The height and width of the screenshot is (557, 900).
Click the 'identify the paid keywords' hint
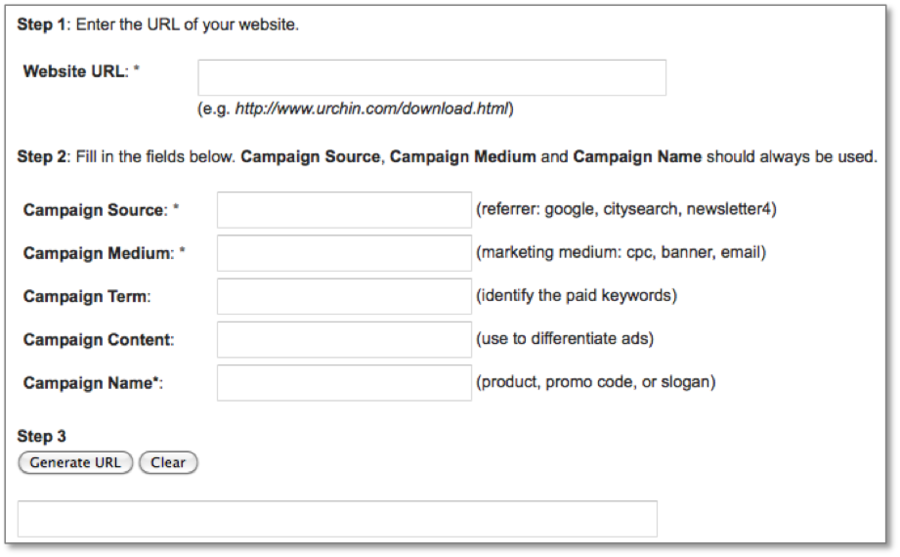577,296
